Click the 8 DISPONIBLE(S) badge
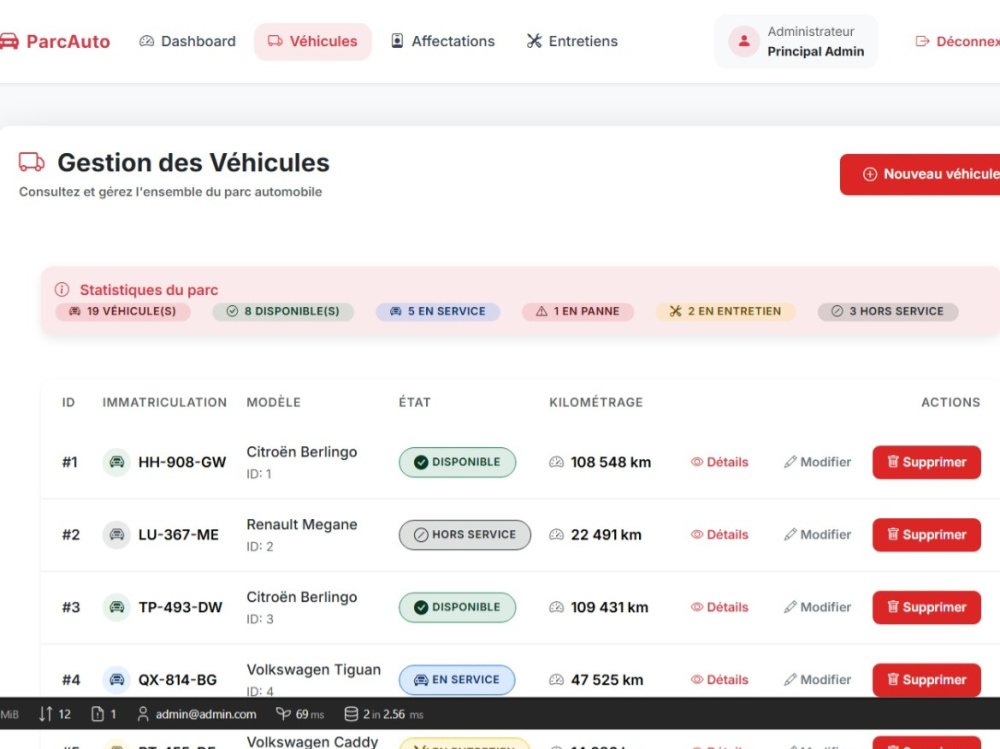The width and height of the screenshot is (1000, 749). pos(283,311)
